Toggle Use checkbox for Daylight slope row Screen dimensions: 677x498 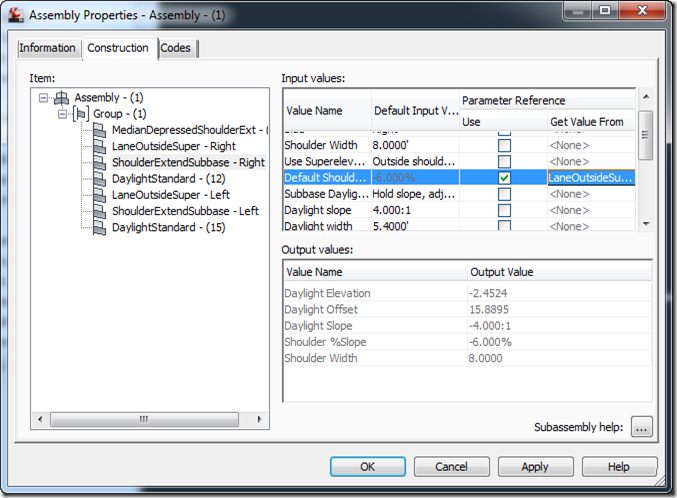[504, 210]
